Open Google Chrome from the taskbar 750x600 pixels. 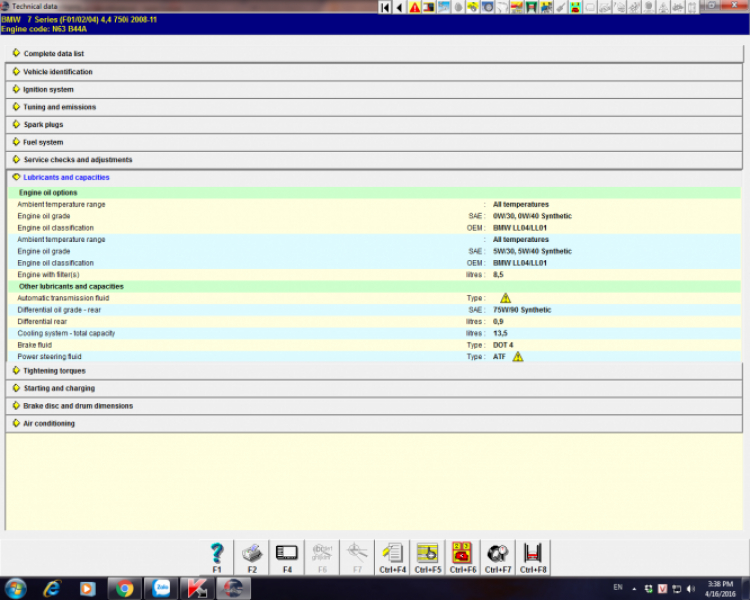tap(125, 589)
